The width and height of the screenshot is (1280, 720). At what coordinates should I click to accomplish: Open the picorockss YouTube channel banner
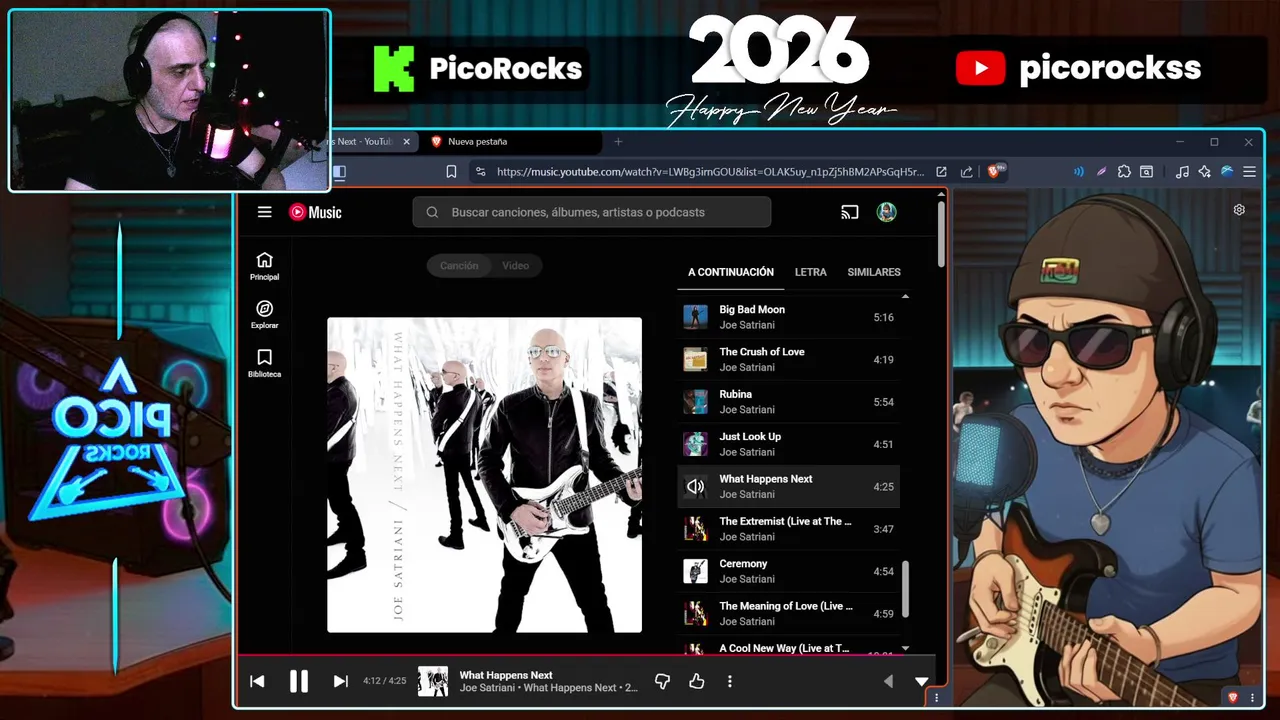point(1078,68)
